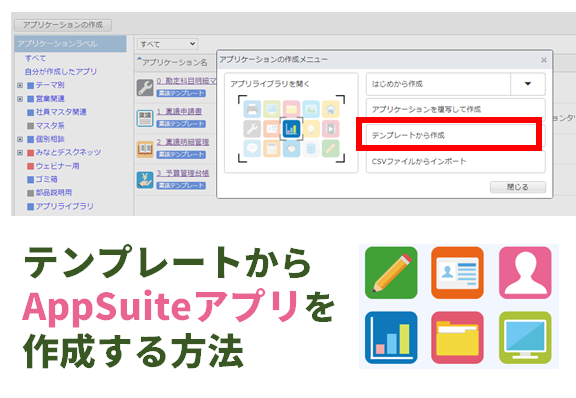The height and width of the screenshot is (398, 576).
Task: Click the printer icon in the library grid
Action: pos(252,109)
